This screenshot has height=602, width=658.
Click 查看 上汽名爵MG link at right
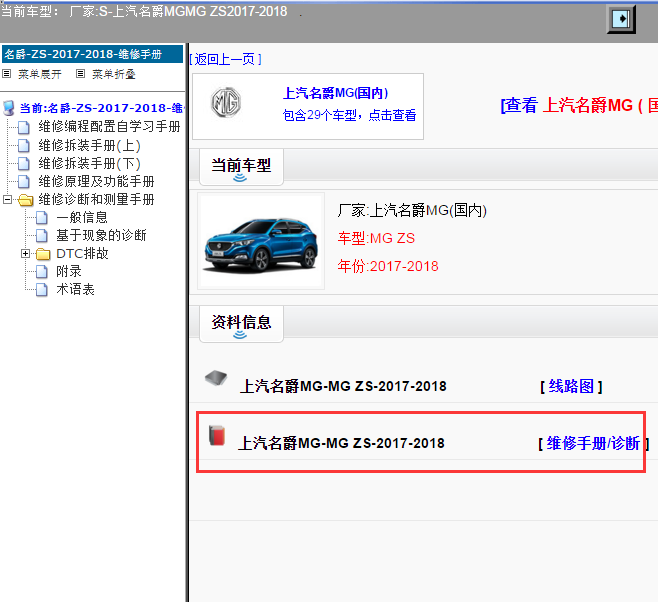[x=579, y=105]
